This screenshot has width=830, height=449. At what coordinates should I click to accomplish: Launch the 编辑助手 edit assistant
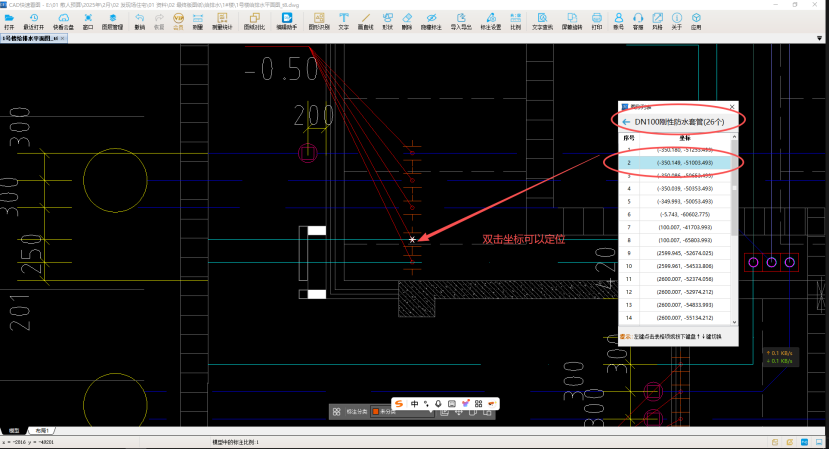[x=286, y=21]
